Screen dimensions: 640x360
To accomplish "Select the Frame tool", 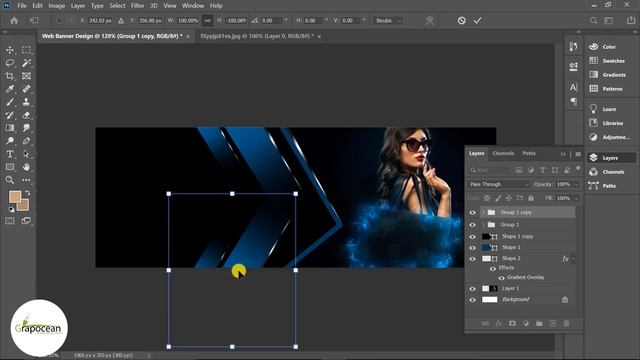I will (x=26, y=76).
